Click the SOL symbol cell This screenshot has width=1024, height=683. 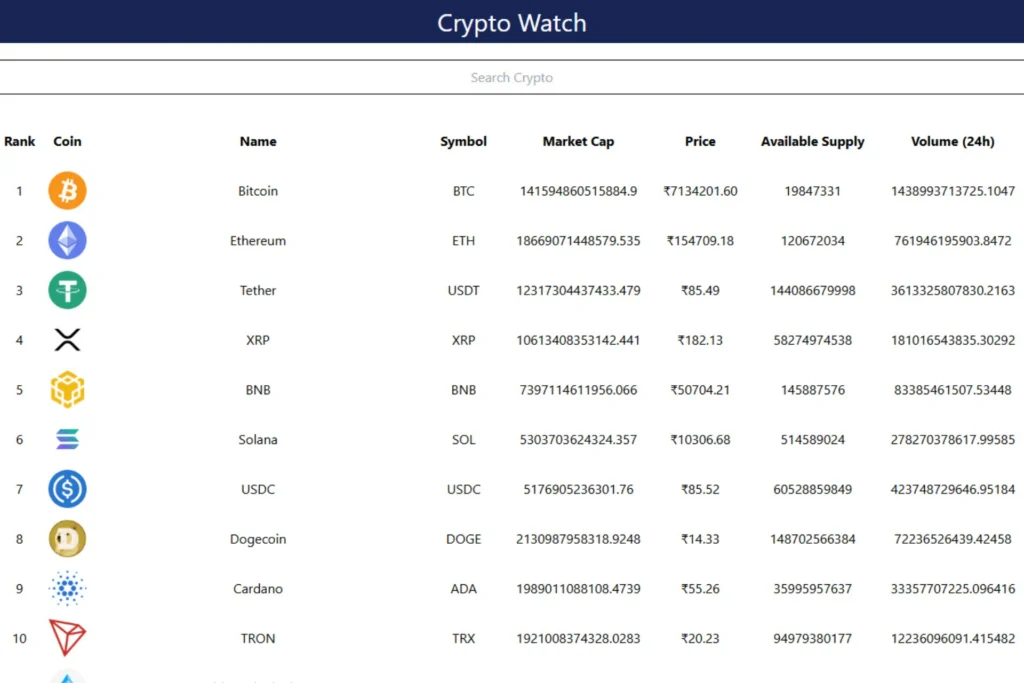464,439
